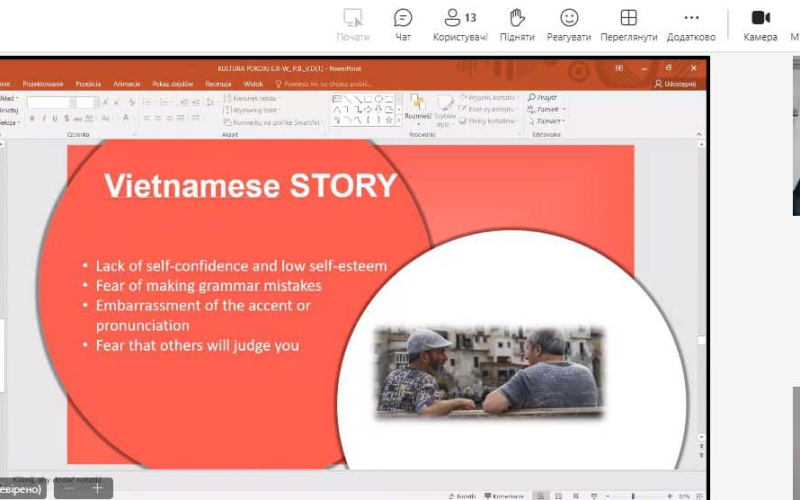The image size is (800, 500).
Task: Click the two men photo on slide
Action: coord(490,372)
